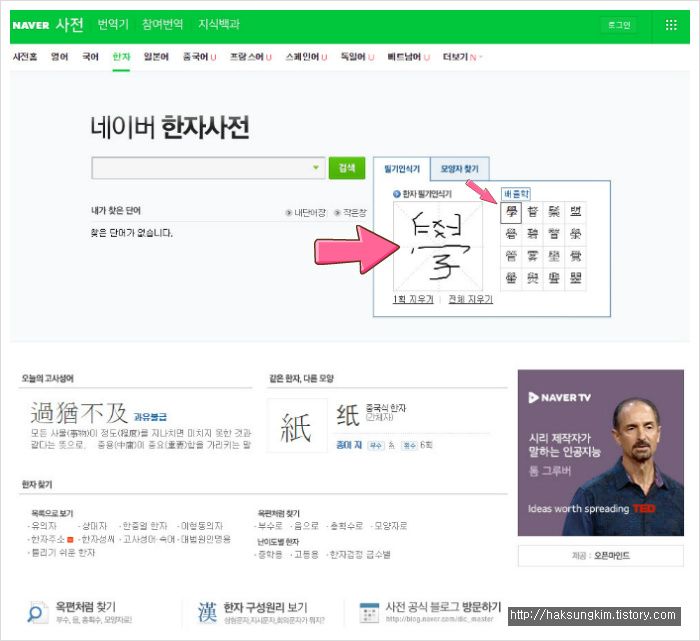
Task: Select the last candidate in the bottom row
Action: [575, 279]
